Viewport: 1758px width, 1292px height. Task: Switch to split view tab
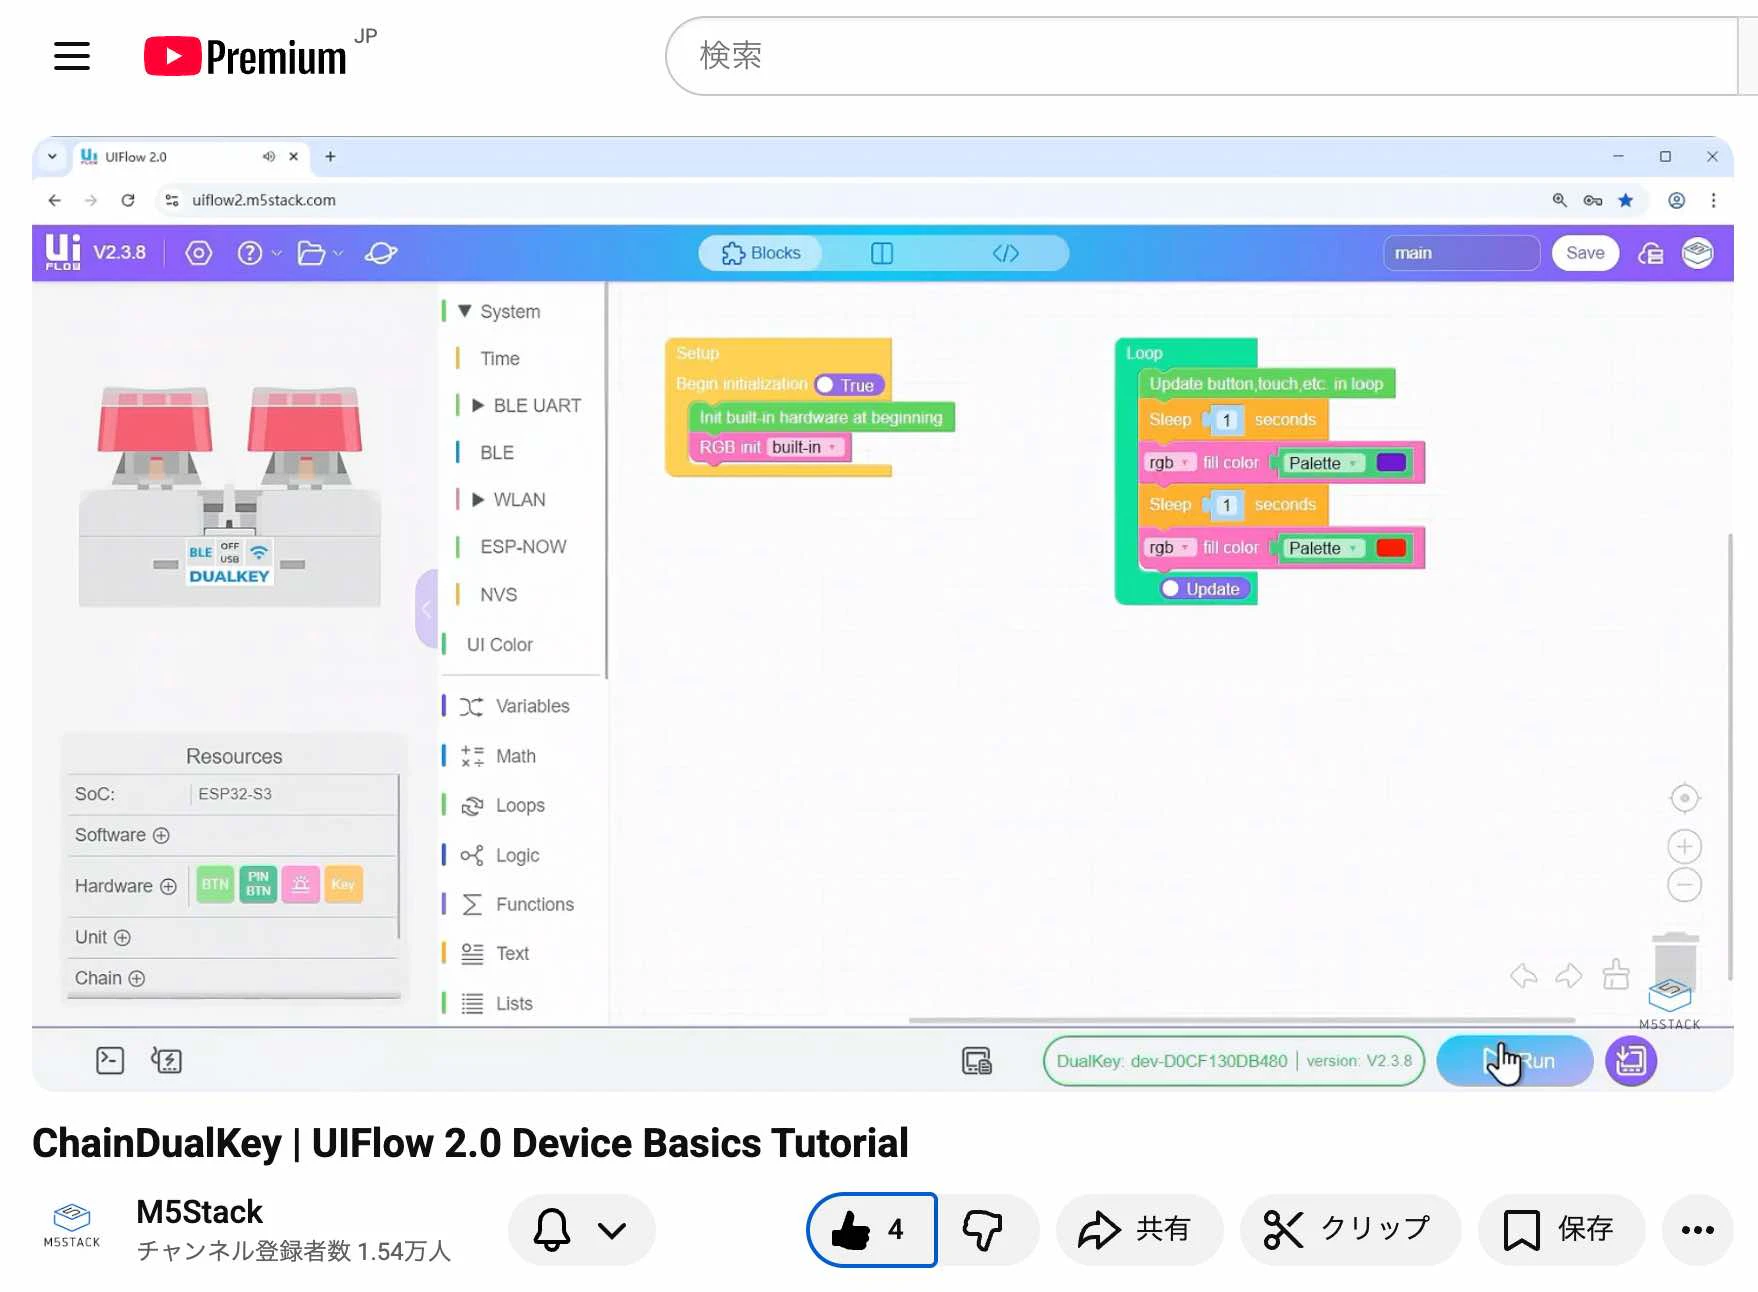coord(882,253)
